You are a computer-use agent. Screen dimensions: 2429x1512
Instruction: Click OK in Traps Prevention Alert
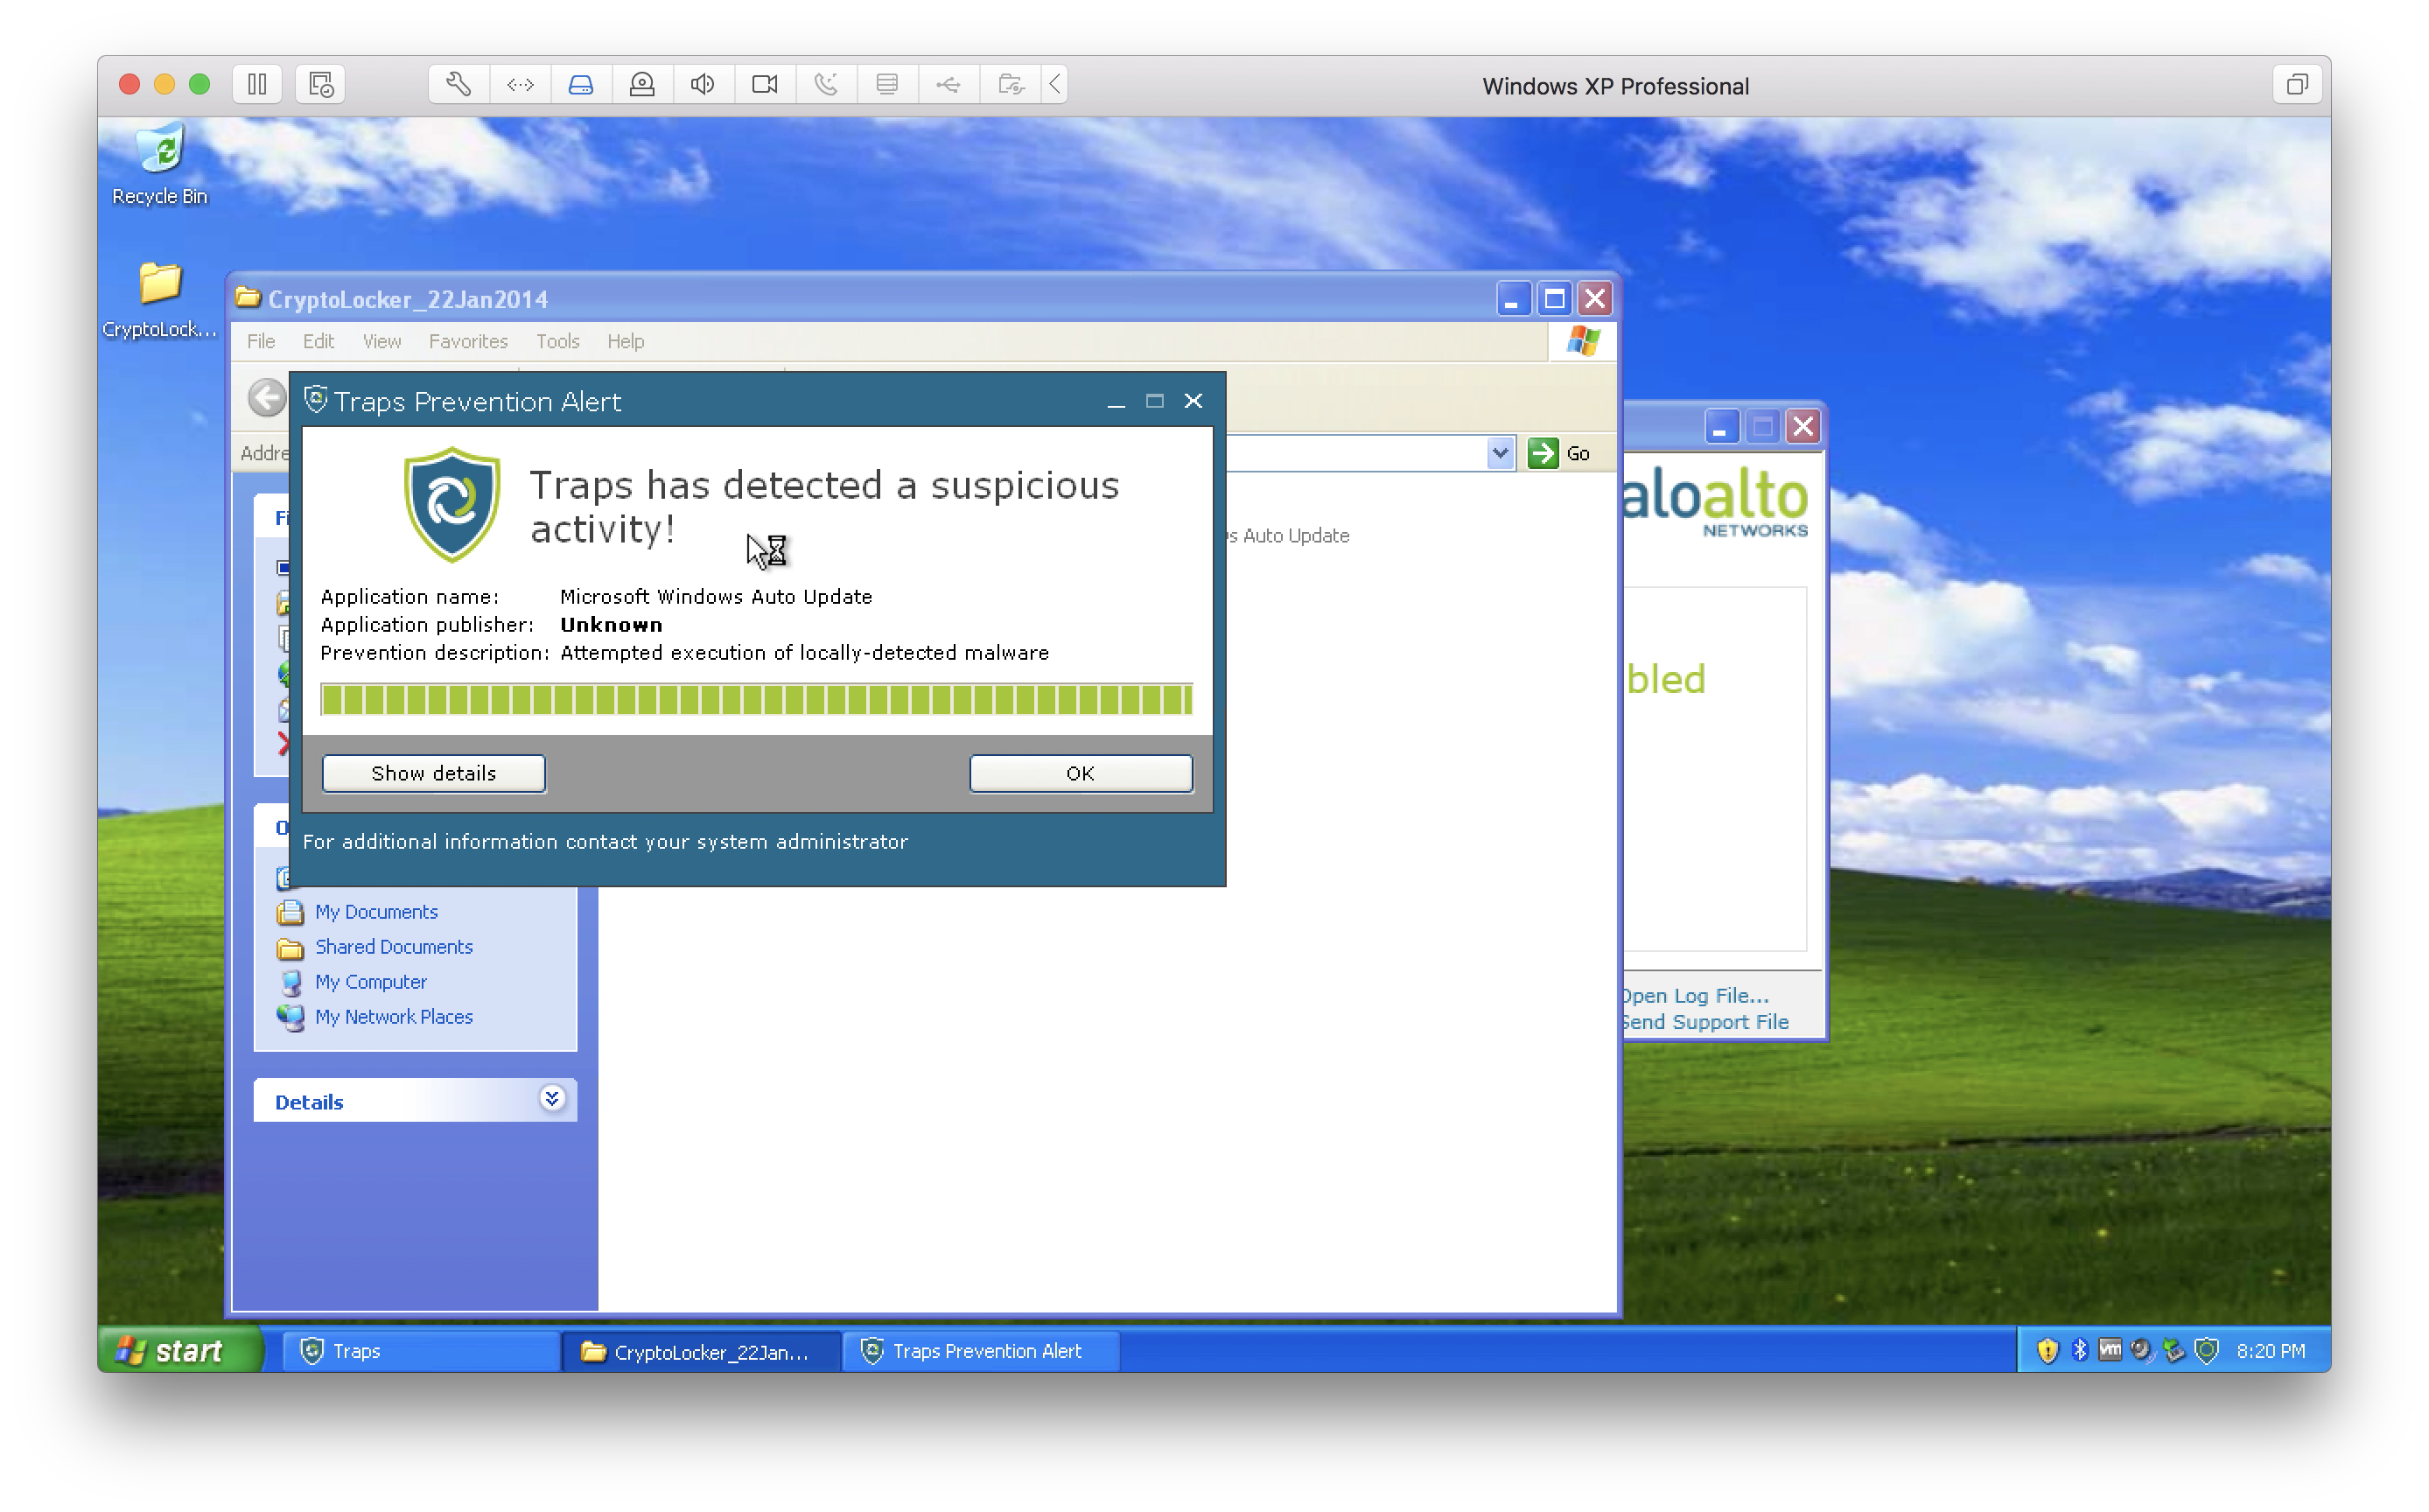1081,774
